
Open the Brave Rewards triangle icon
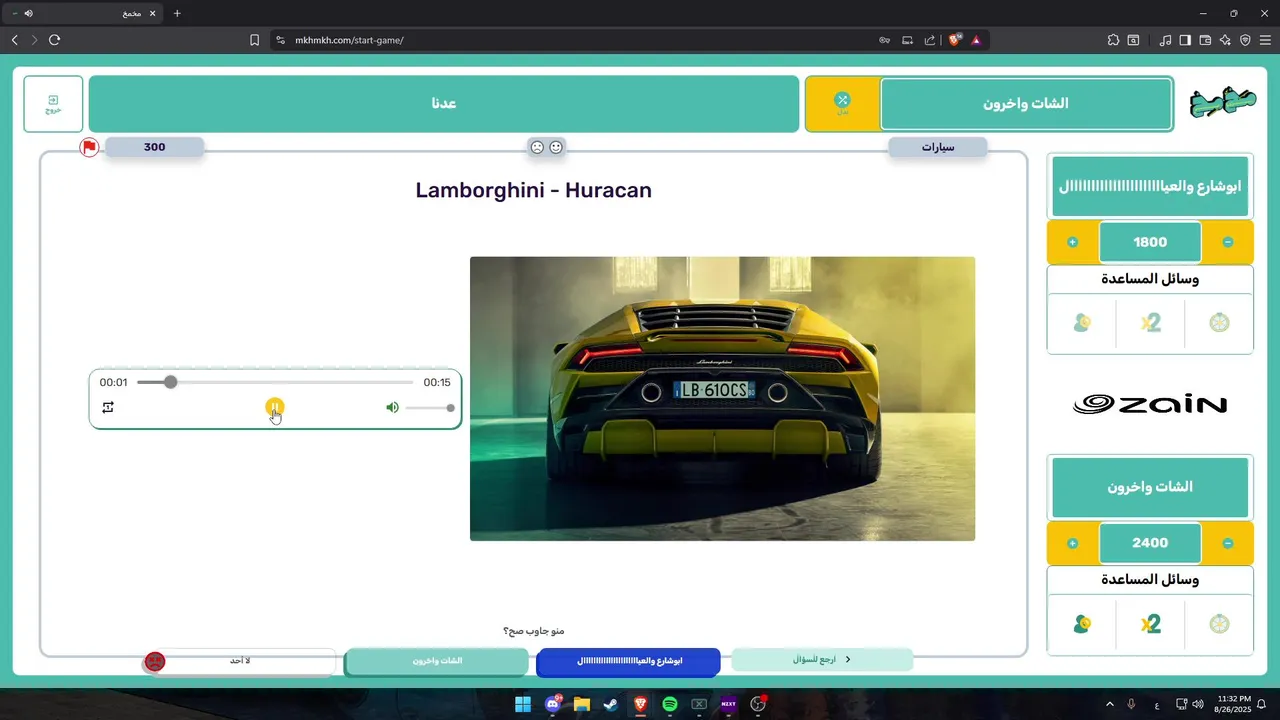(976, 40)
